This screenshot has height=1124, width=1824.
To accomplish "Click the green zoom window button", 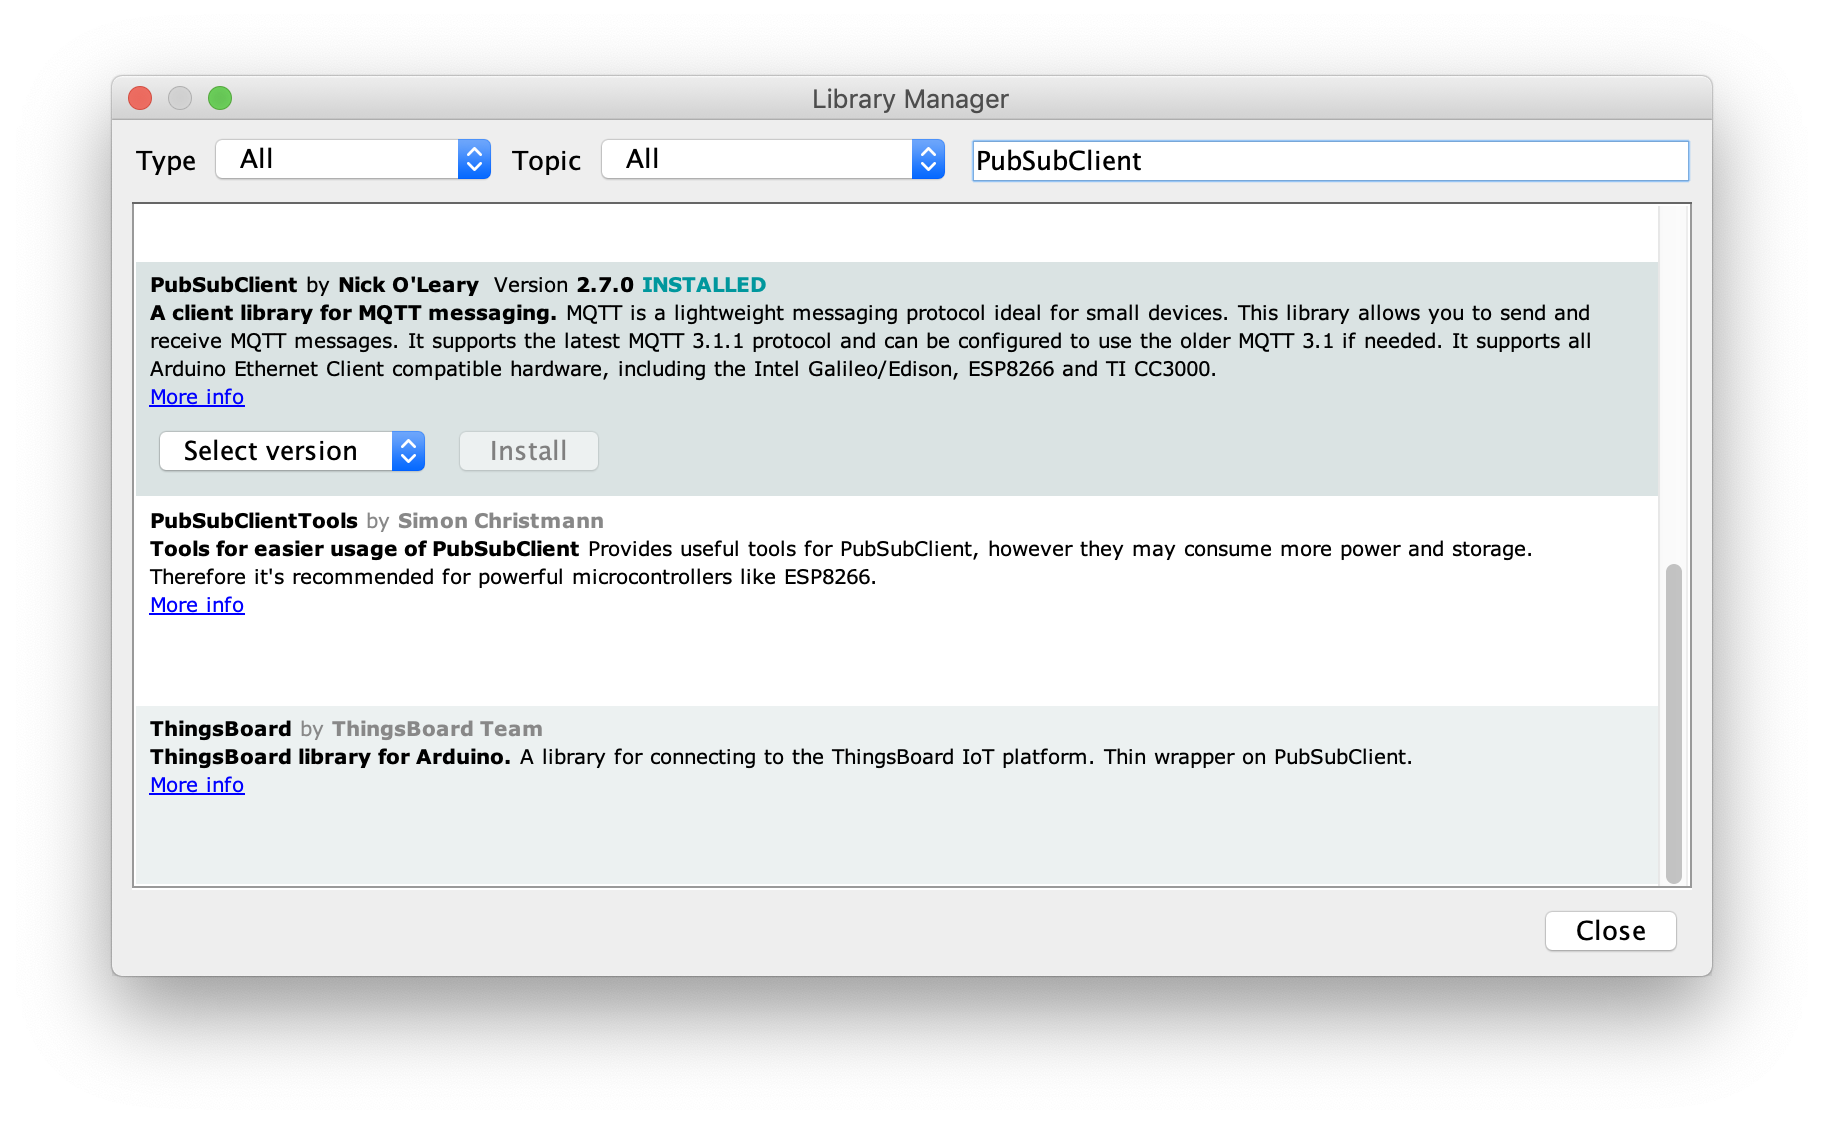I will coord(220,98).
